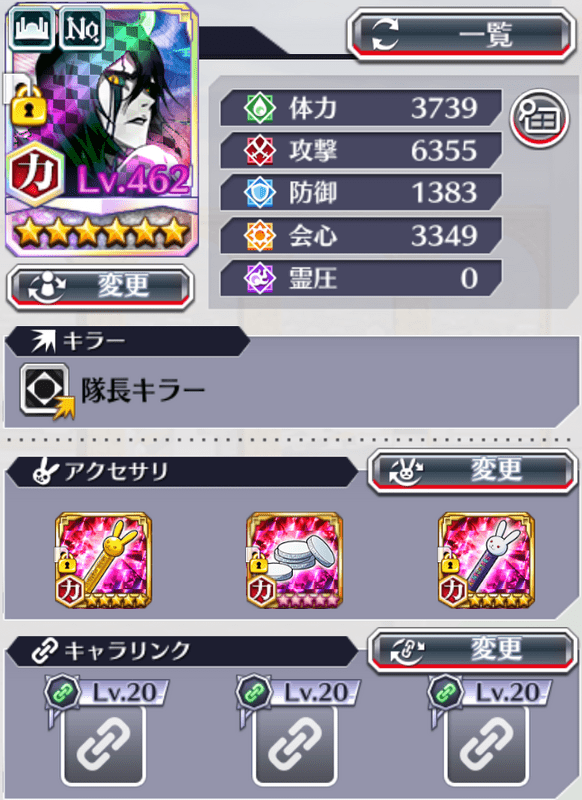The image size is (582, 800).
Task: Open the 一覧 list button
Action: coord(462,34)
